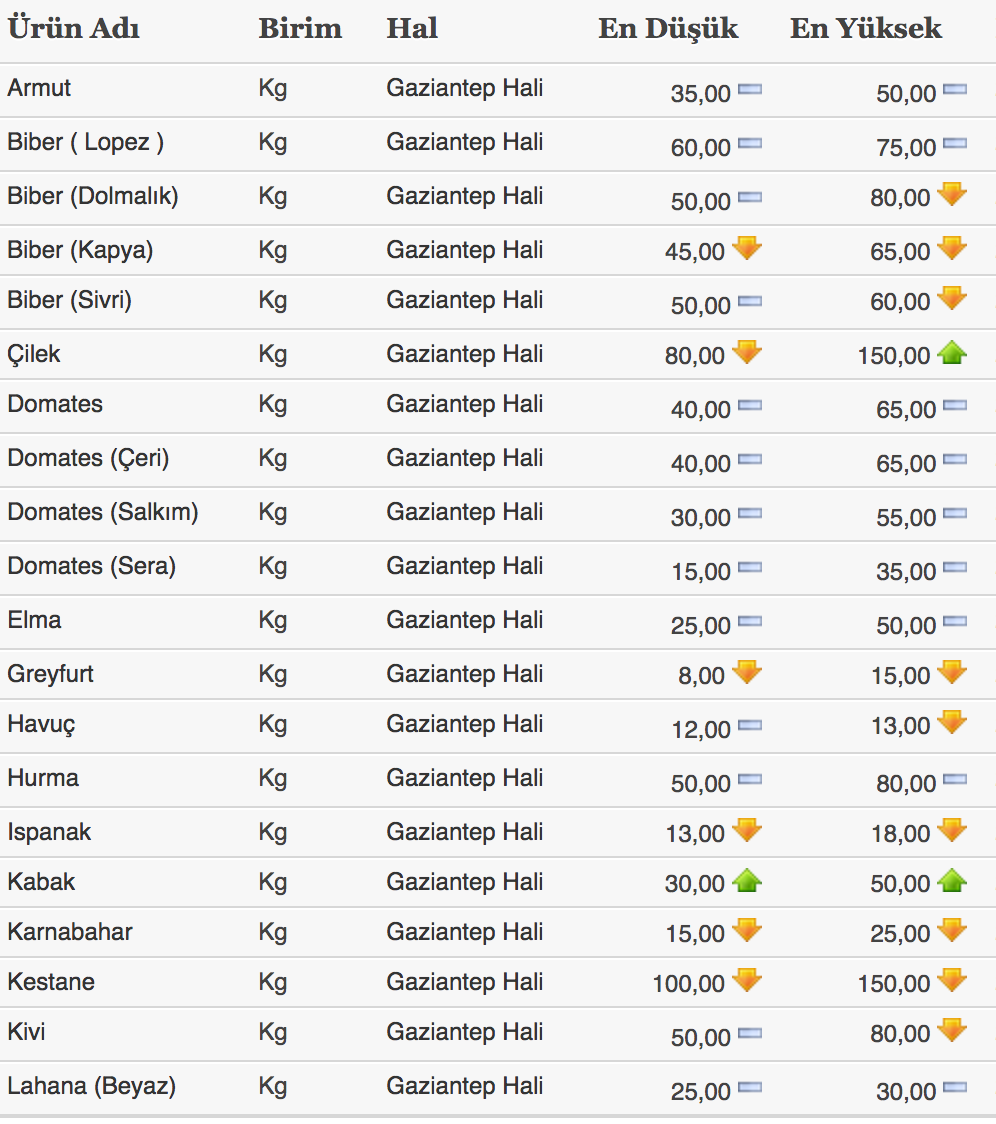Click the down arrow beside Ispanak 13,00
Viewport: 996px width, 1124px height.
(x=747, y=829)
